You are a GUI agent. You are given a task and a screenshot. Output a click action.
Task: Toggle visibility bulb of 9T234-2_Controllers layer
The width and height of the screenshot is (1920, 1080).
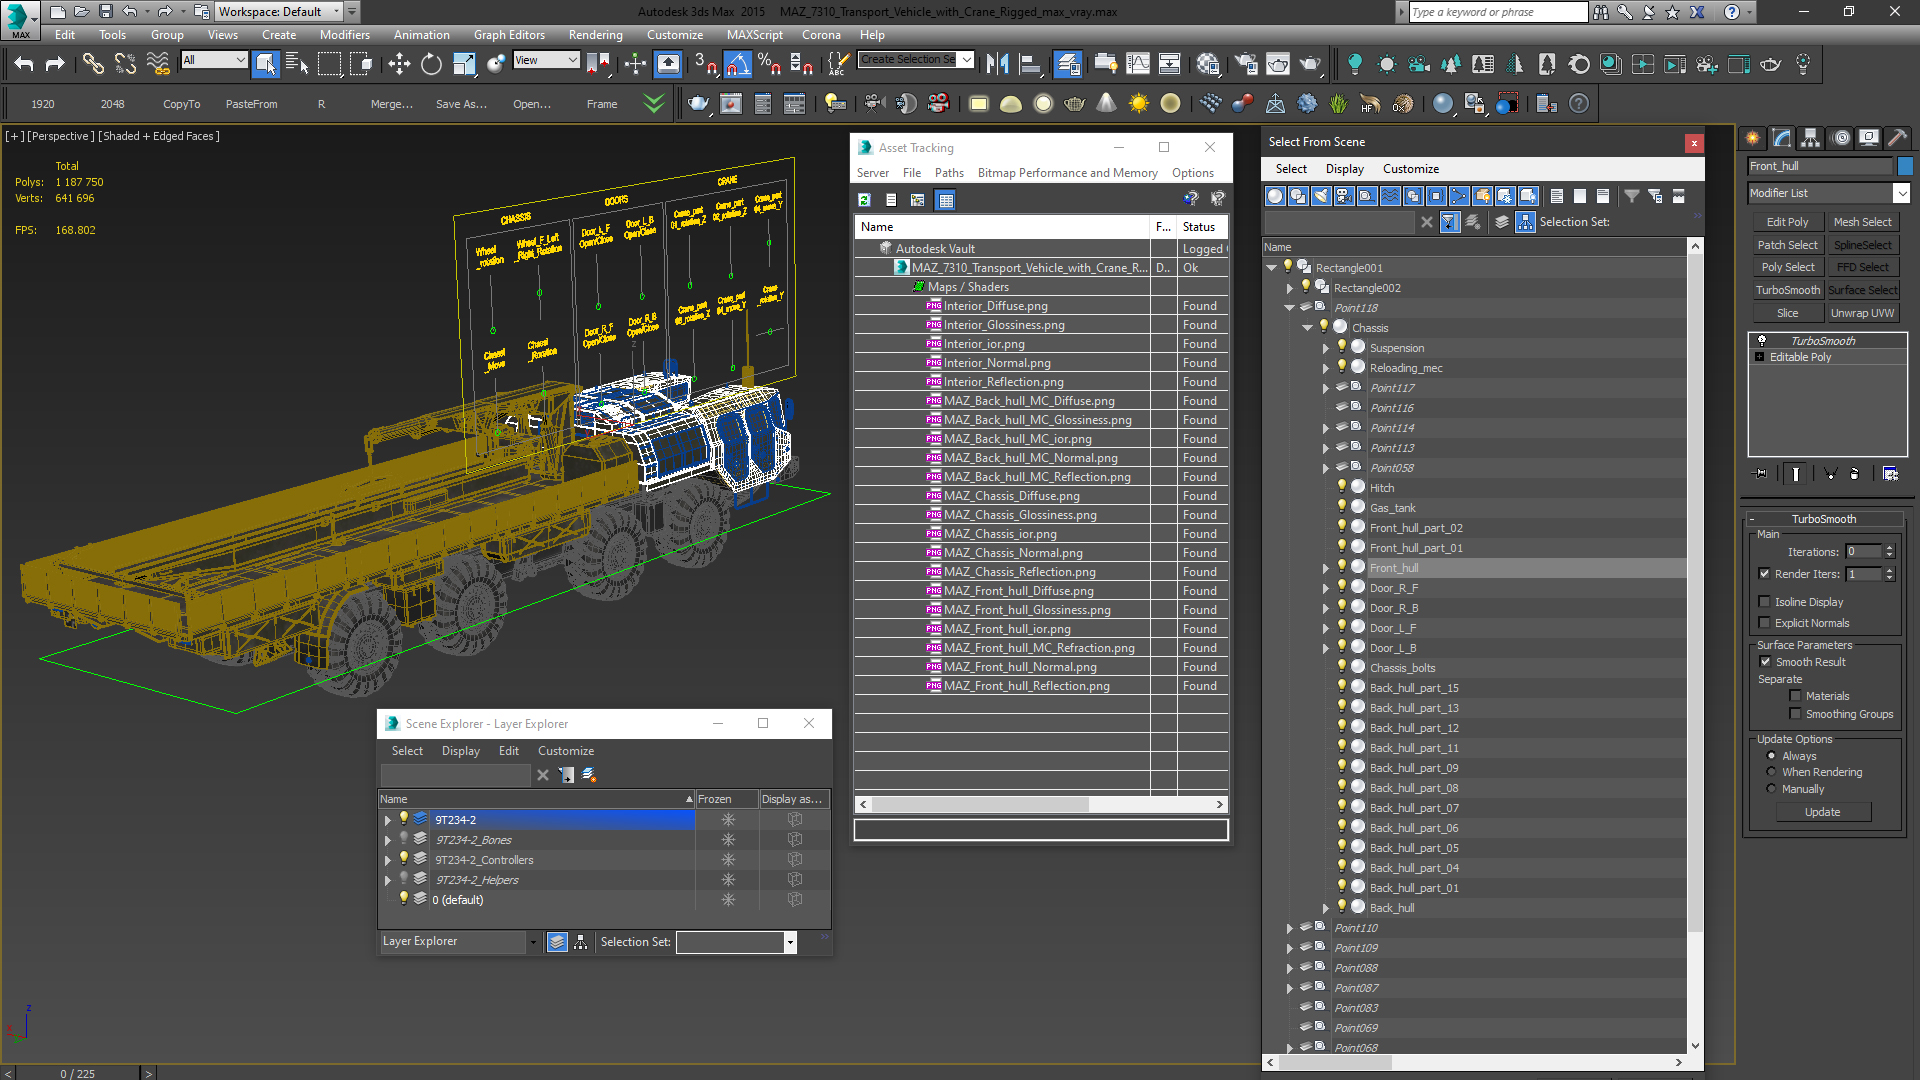[404, 859]
